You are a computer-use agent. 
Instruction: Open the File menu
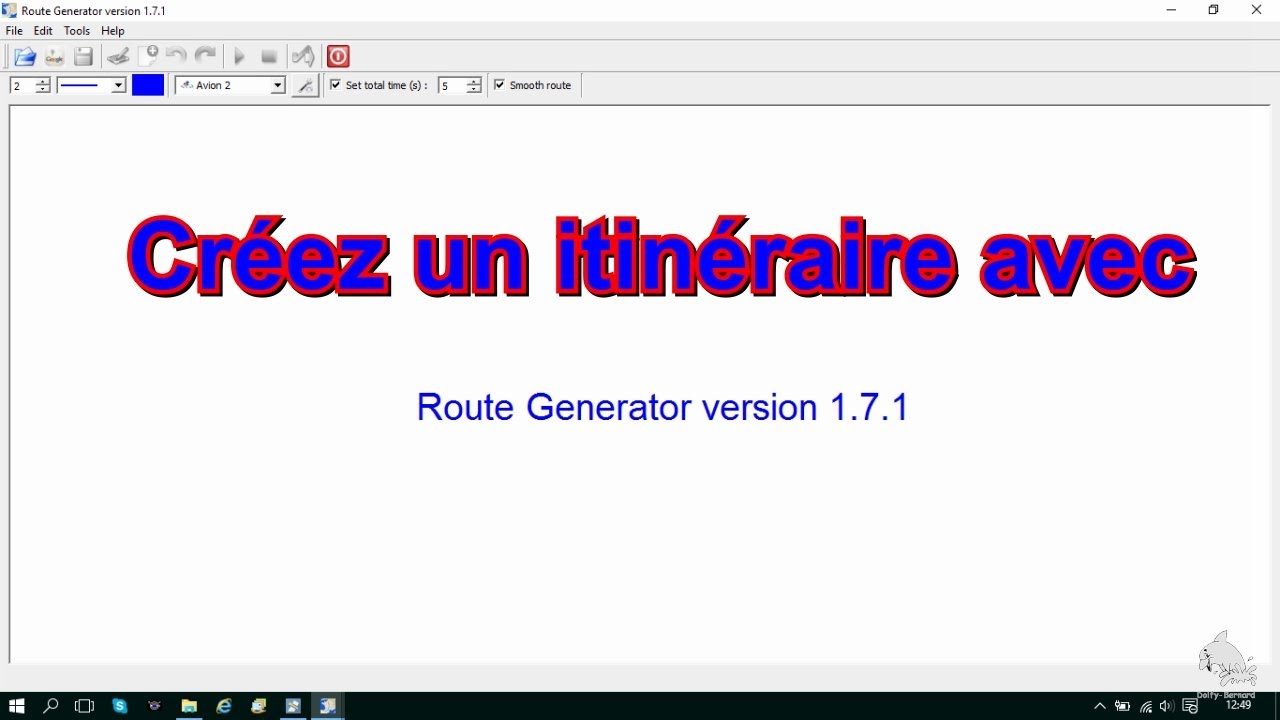[14, 31]
